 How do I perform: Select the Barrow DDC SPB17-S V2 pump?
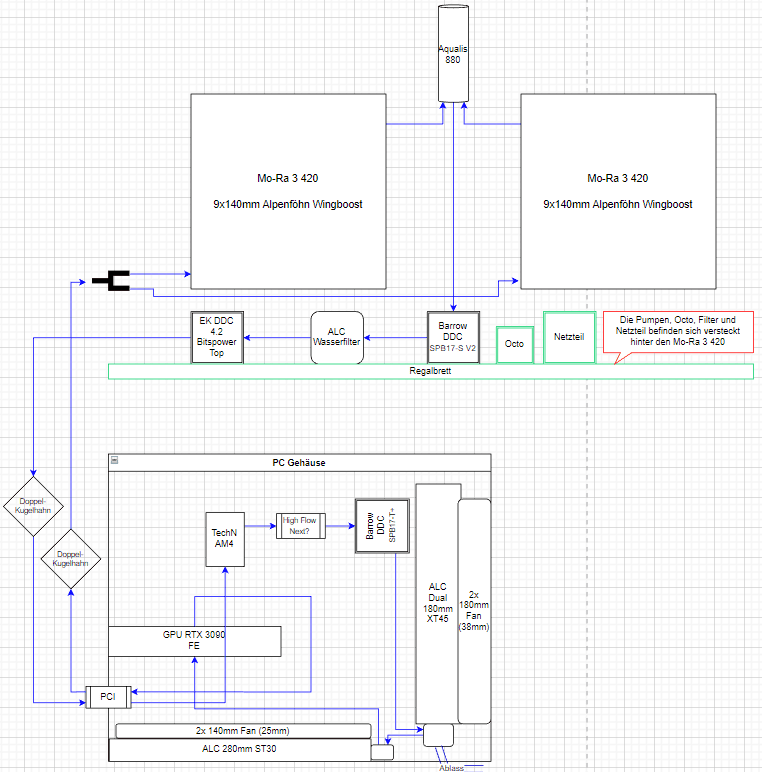453,337
